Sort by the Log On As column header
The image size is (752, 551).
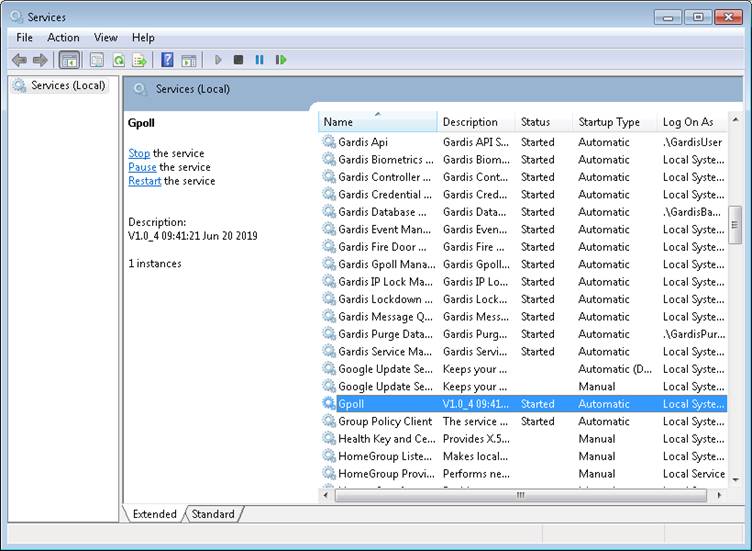693,122
